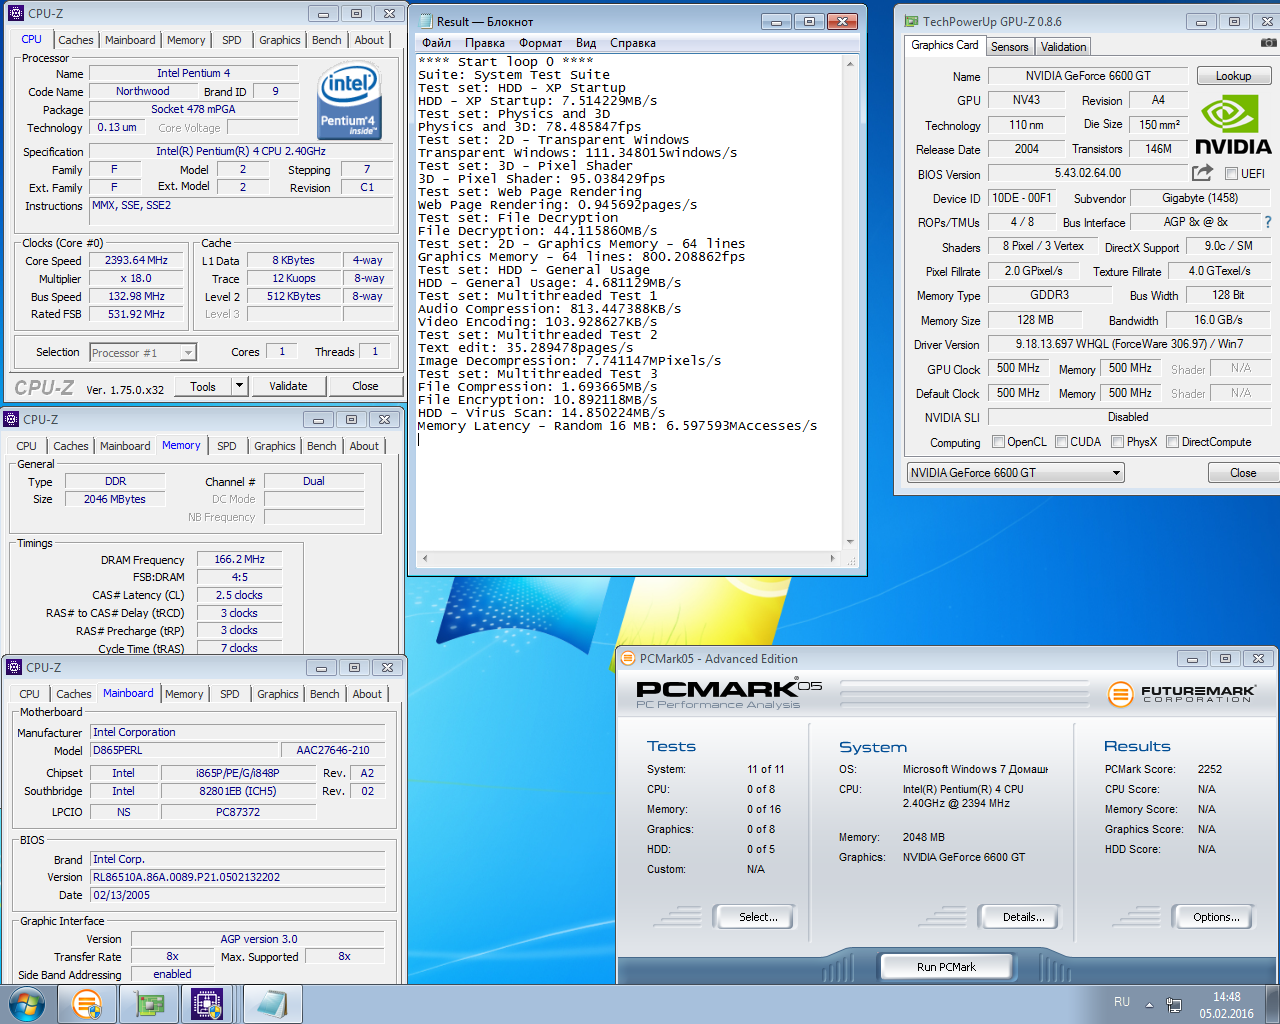Viewport: 1280px width, 1024px height.
Task: Switch to the Sensors tab in GPU-Z
Action: [1009, 47]
